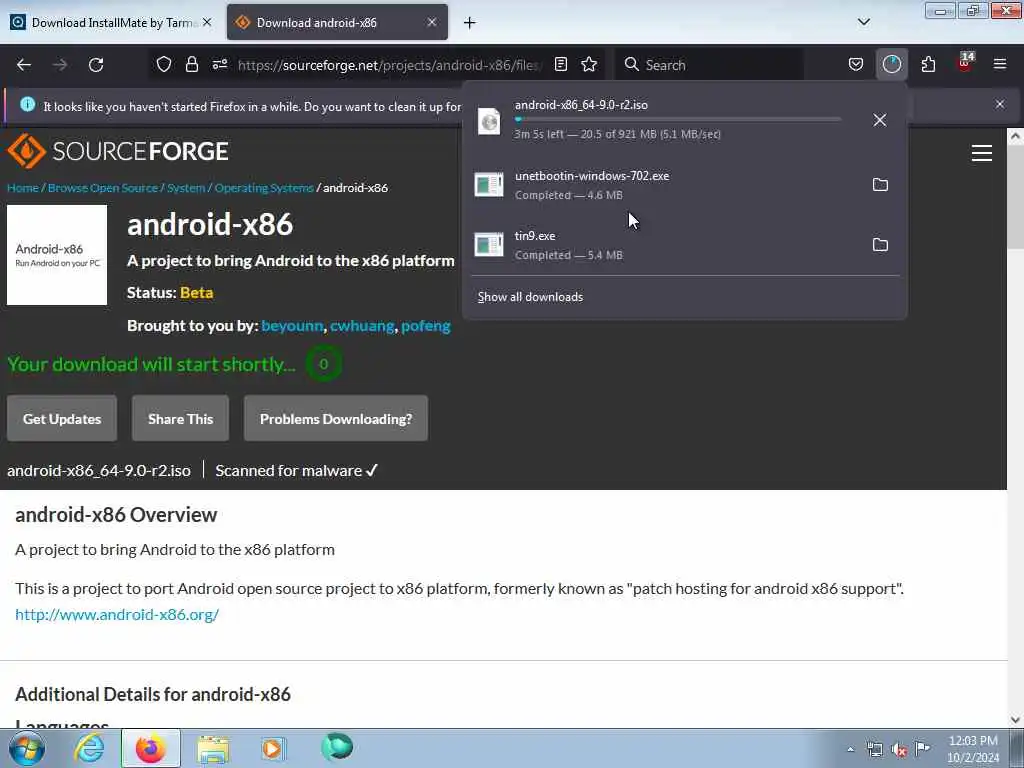The image size is (1024, 768).
Task: Click the page vertical scrollbar thumb
Action: pos(1015,198)
